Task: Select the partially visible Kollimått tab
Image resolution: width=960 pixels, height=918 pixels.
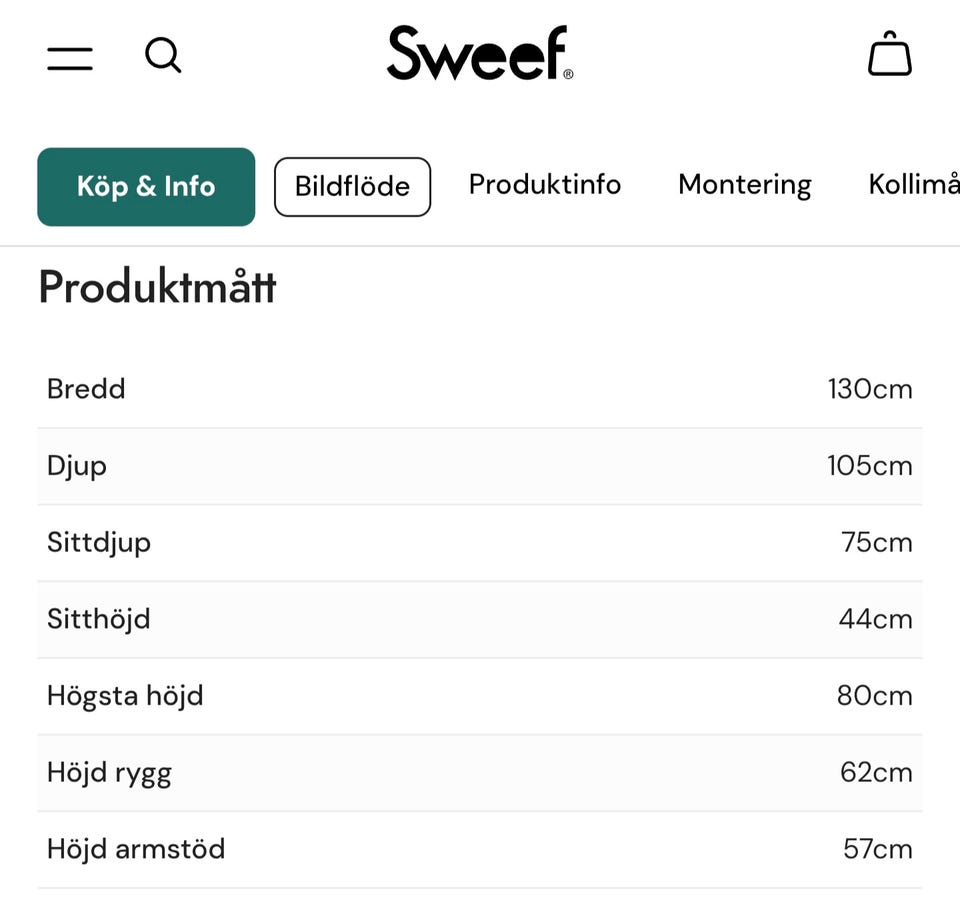Action: (x=914, y=185)
